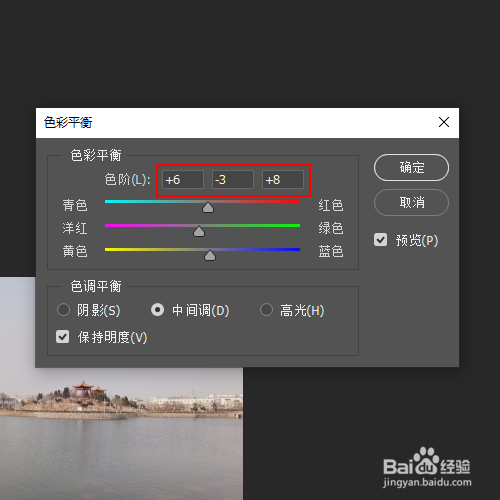Click the 黄色–蓝色 slider handle
The width and height of the screenshot is (500, 500).
tap(210, 255)
